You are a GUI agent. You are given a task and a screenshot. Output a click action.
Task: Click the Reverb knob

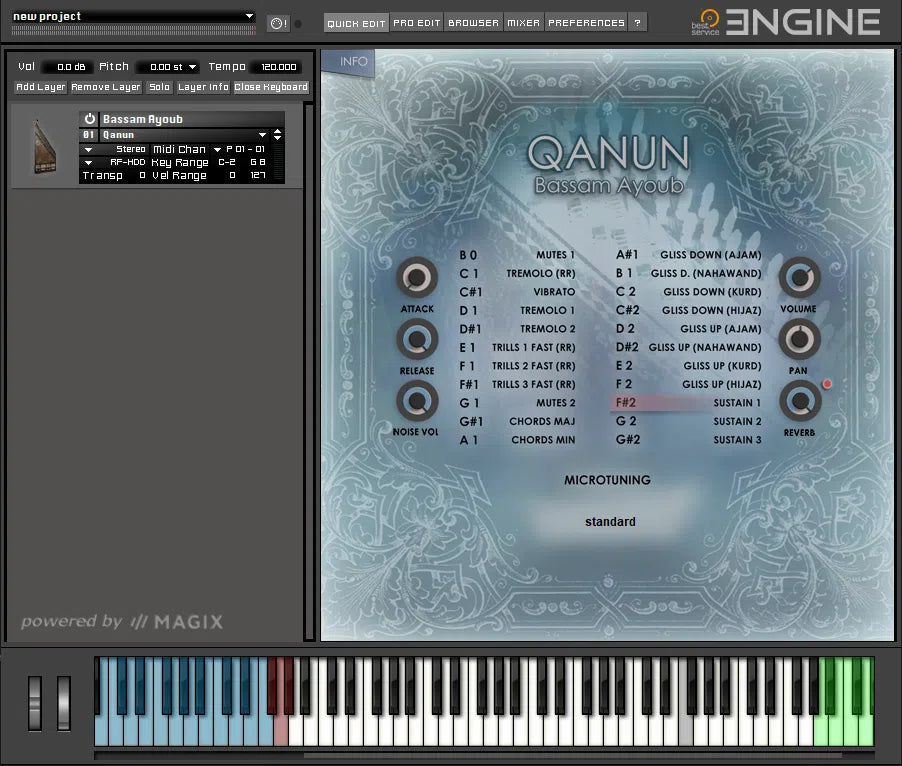798,402
